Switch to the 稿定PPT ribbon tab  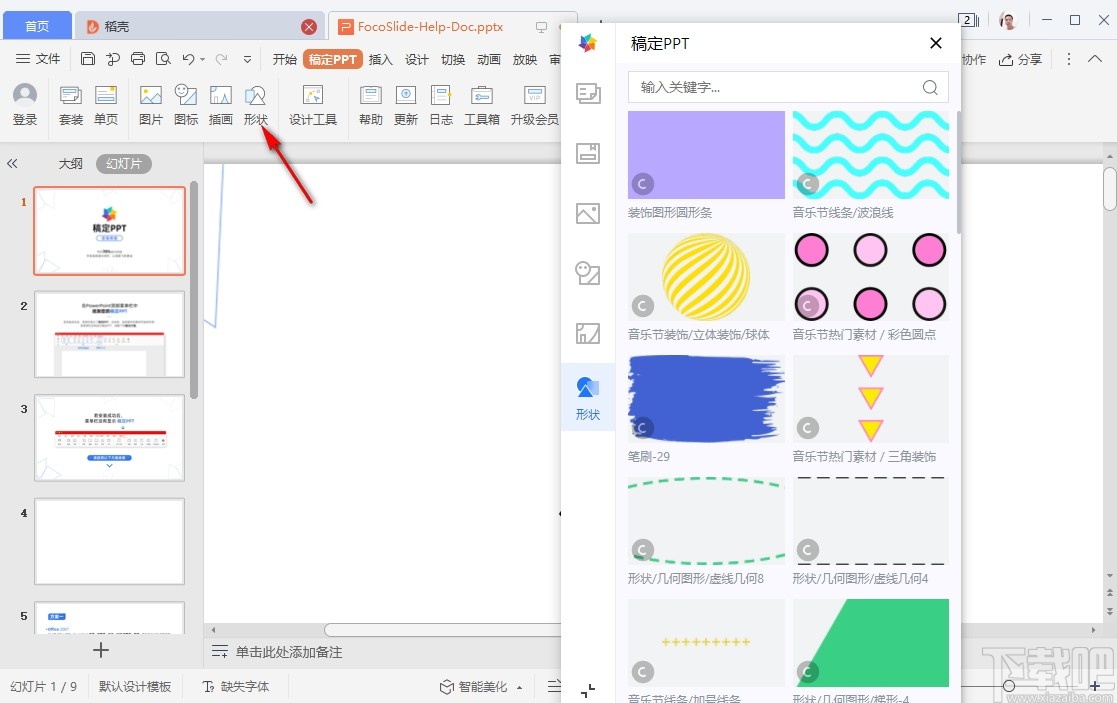tap(332, 59)
